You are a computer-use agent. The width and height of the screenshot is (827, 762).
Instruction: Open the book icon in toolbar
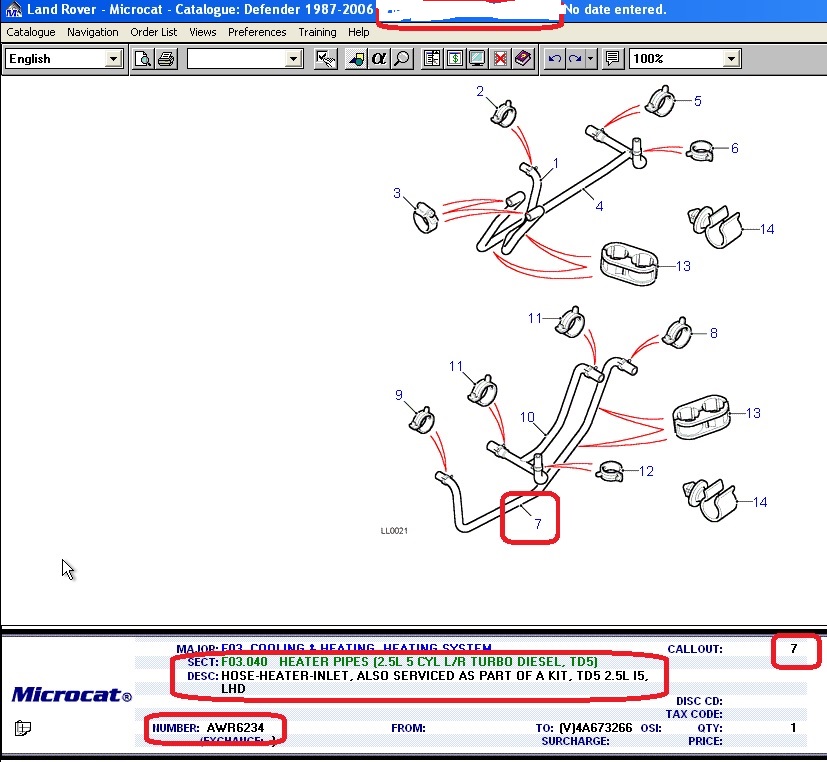coord(523,59)
